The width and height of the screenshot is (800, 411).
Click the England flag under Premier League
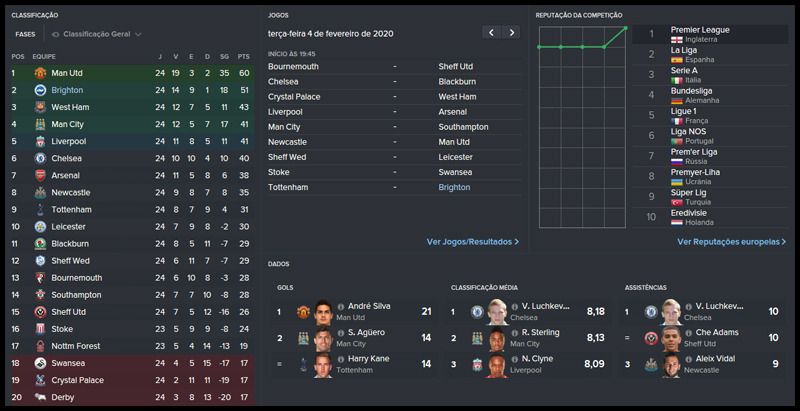pos(677,40)
